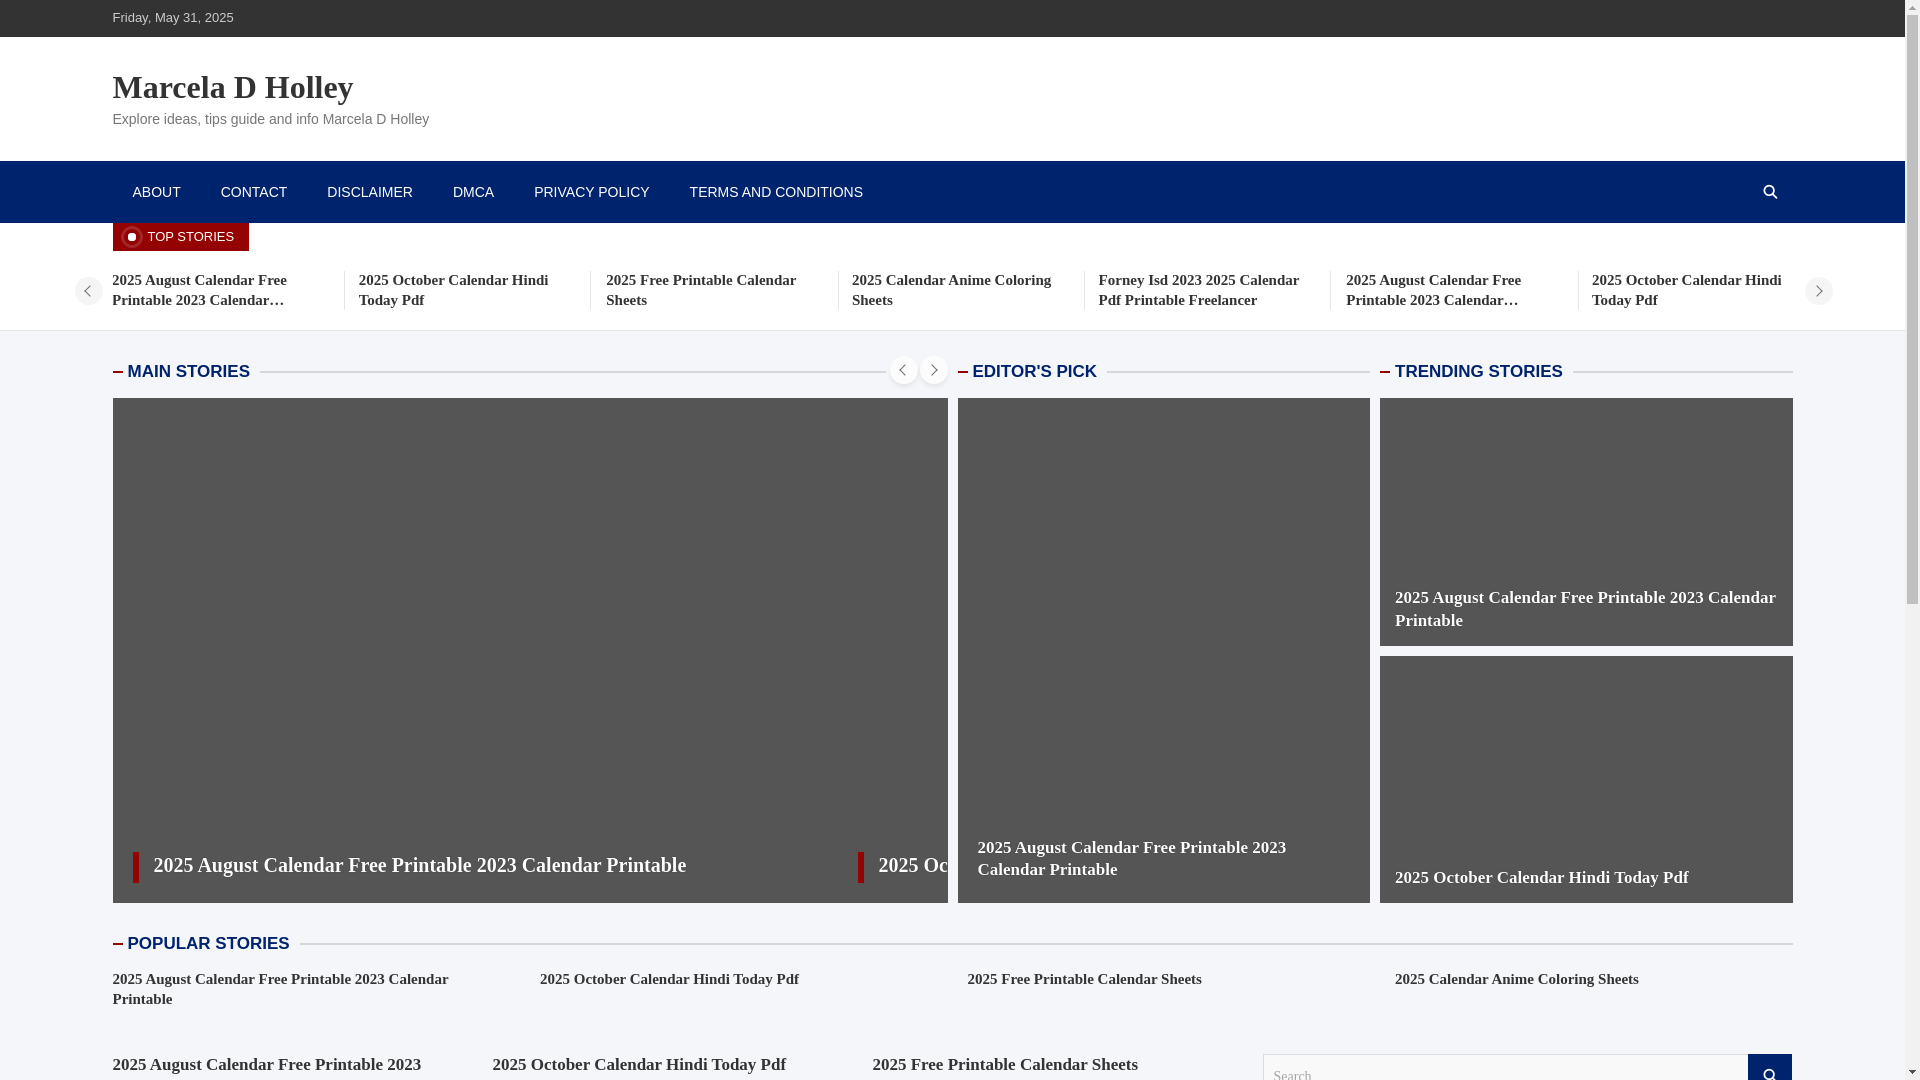The width and height of the screenshot is (1920, 1080).
Task: Click the TRENDING STORIES heading
Action: pyautogui.click(x=1478, y=371)
